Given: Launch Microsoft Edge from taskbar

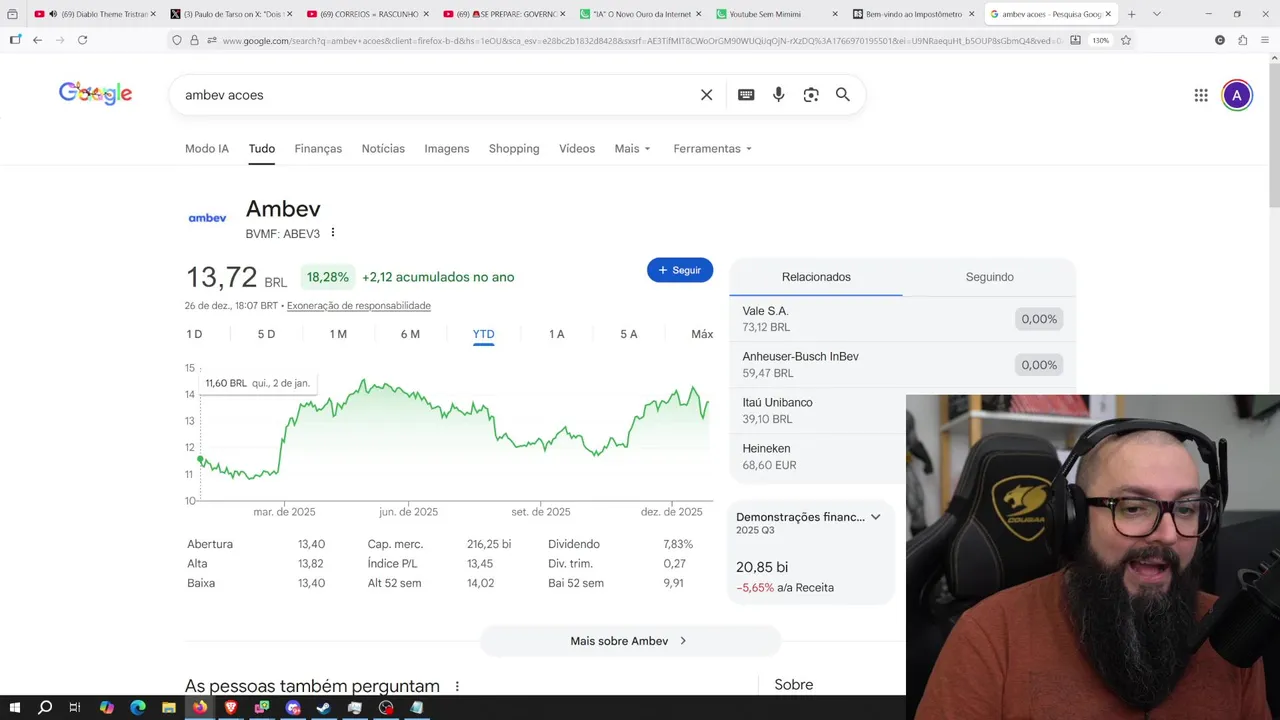Looking at the screenshot, I should [x=138, y=707].
